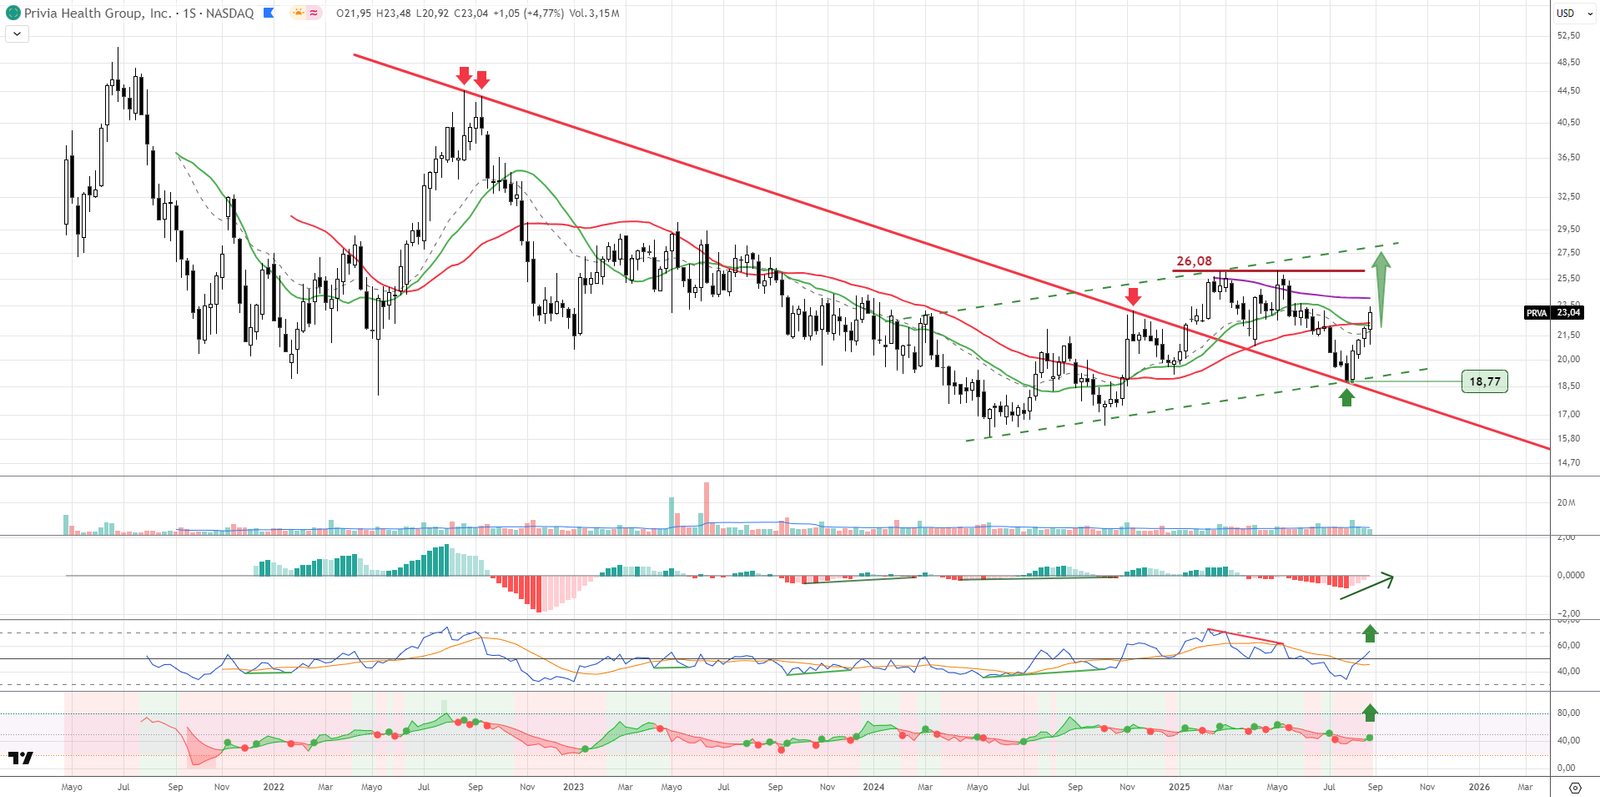The image size is (1600, 797).
Task: Click the TradingView logo at bottom left
Action: [x=20, y=758]
